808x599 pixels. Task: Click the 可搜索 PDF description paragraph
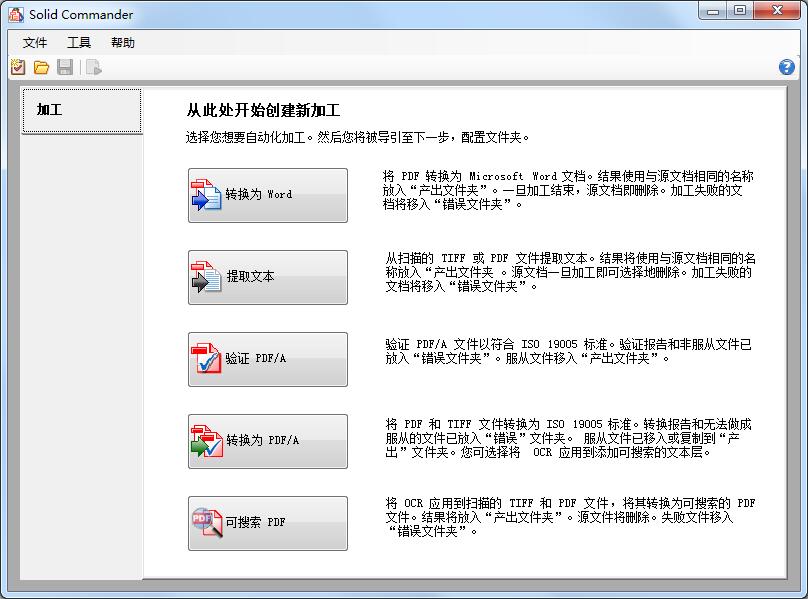pos(570,517)
